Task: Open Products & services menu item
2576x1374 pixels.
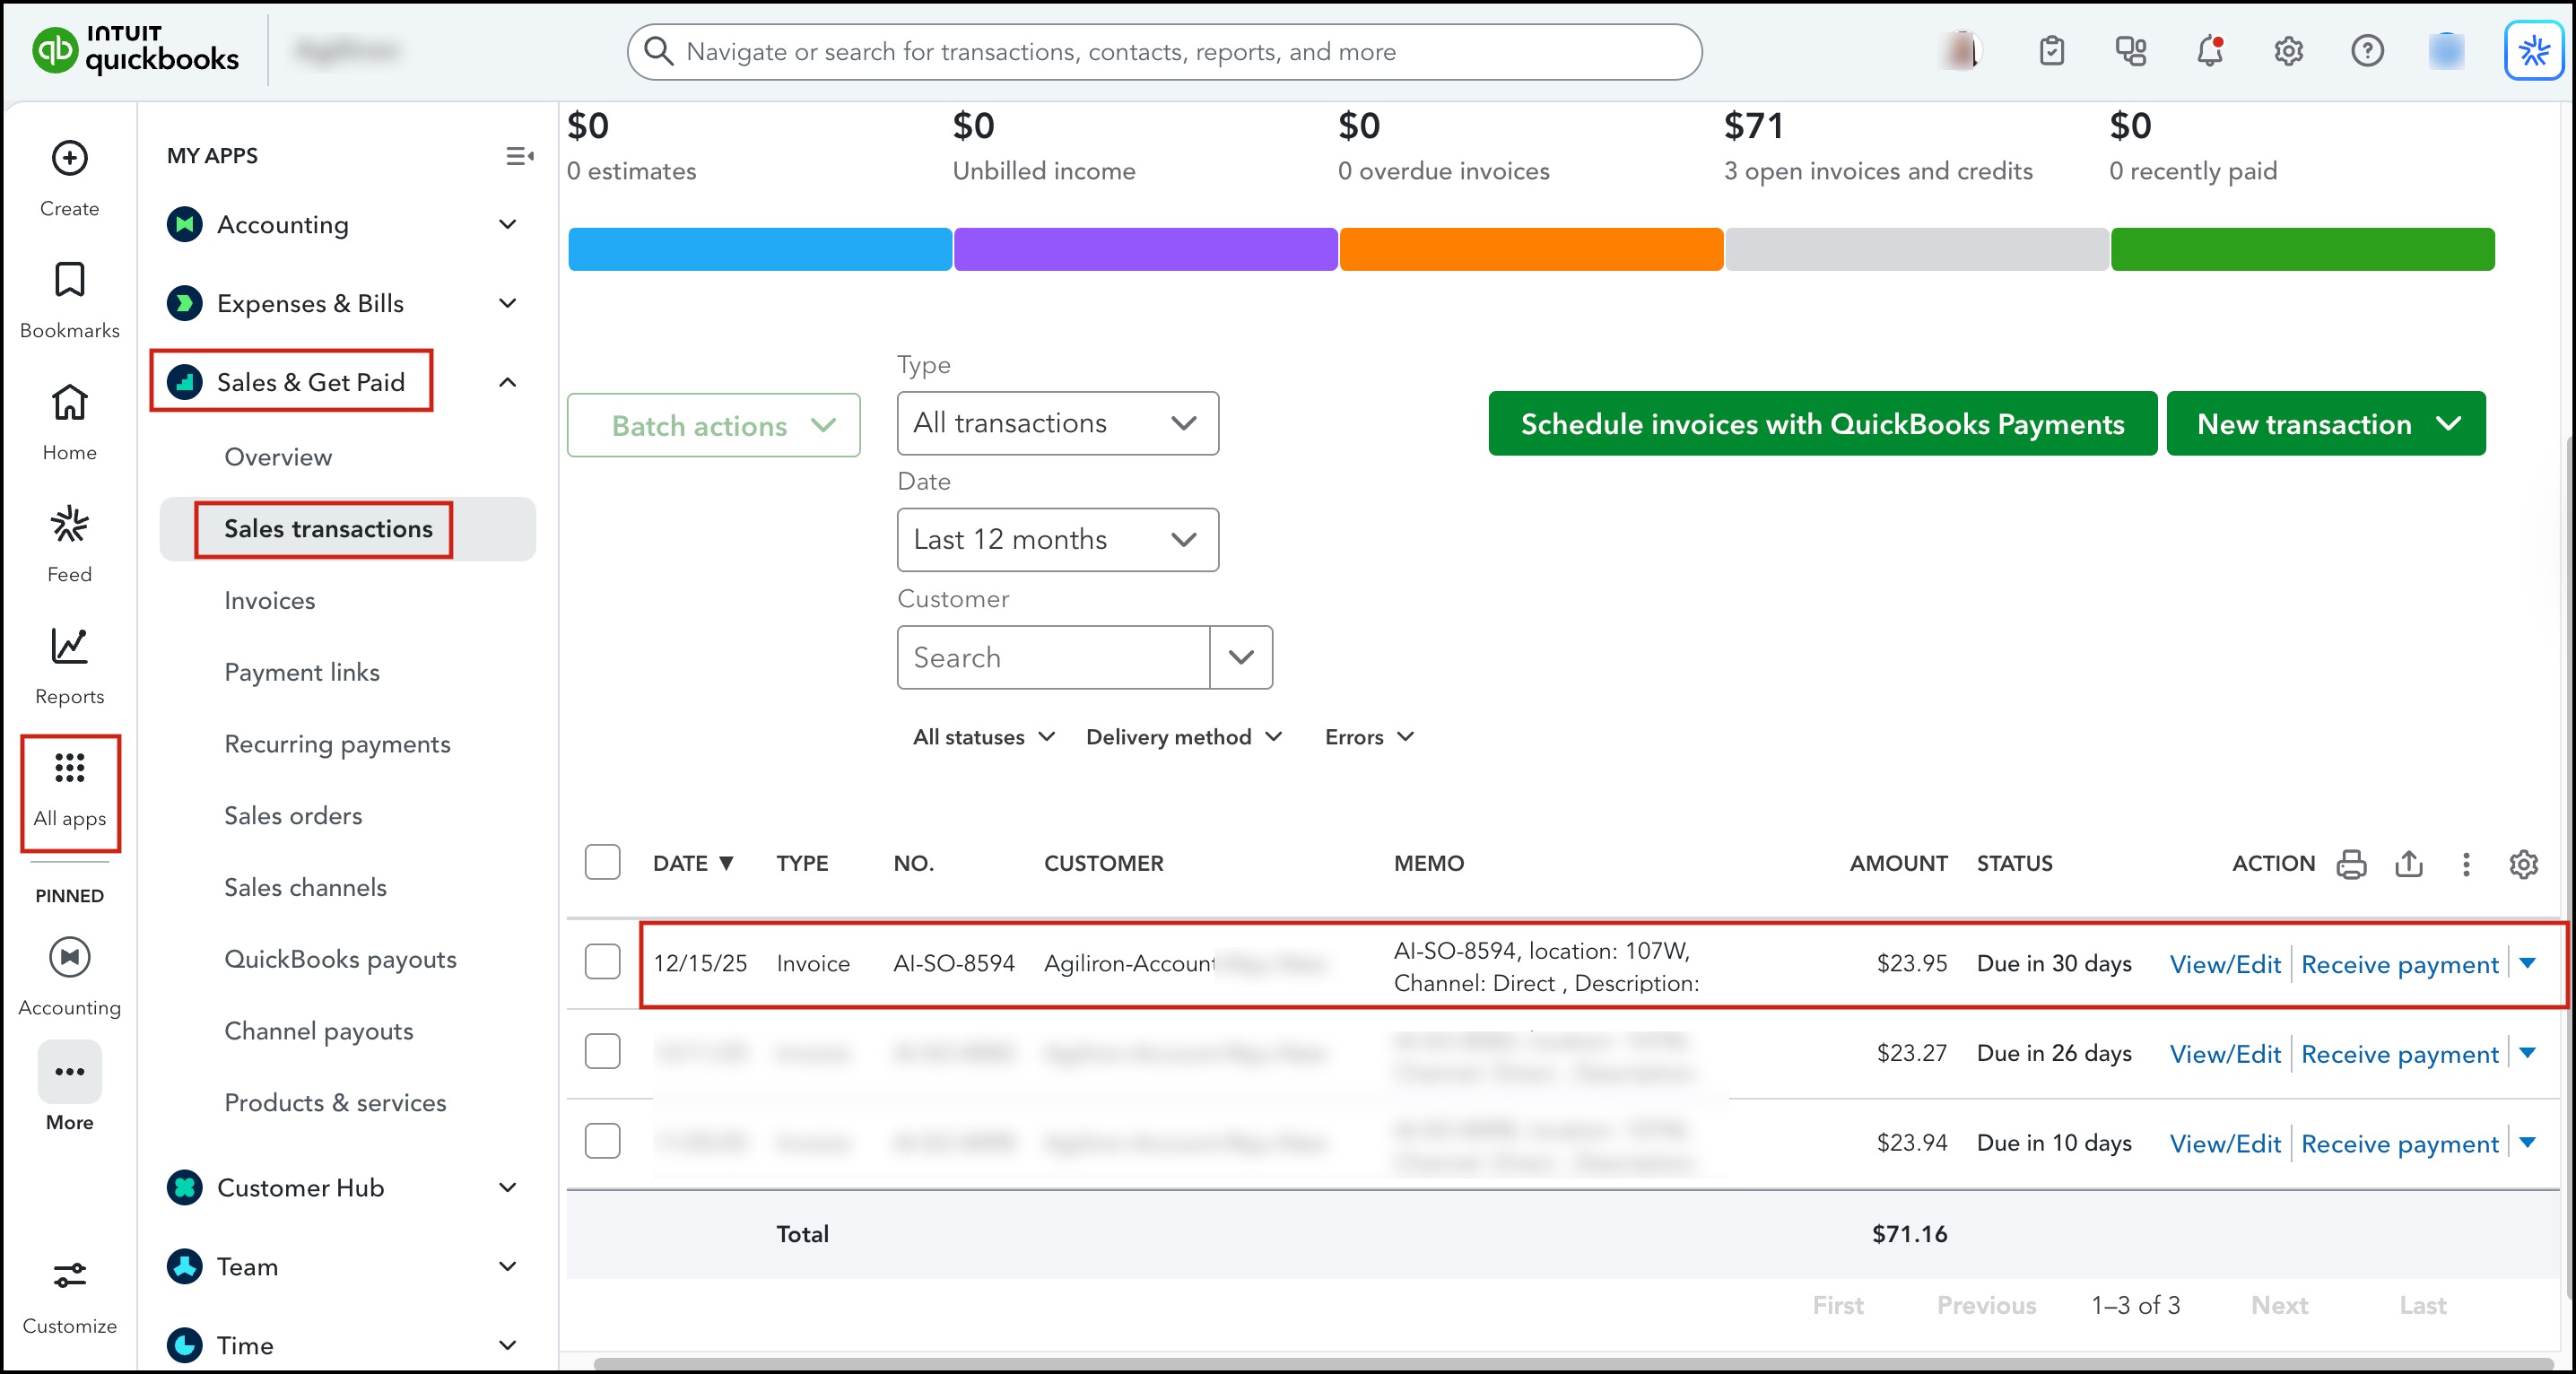Action: [335, 1102]
